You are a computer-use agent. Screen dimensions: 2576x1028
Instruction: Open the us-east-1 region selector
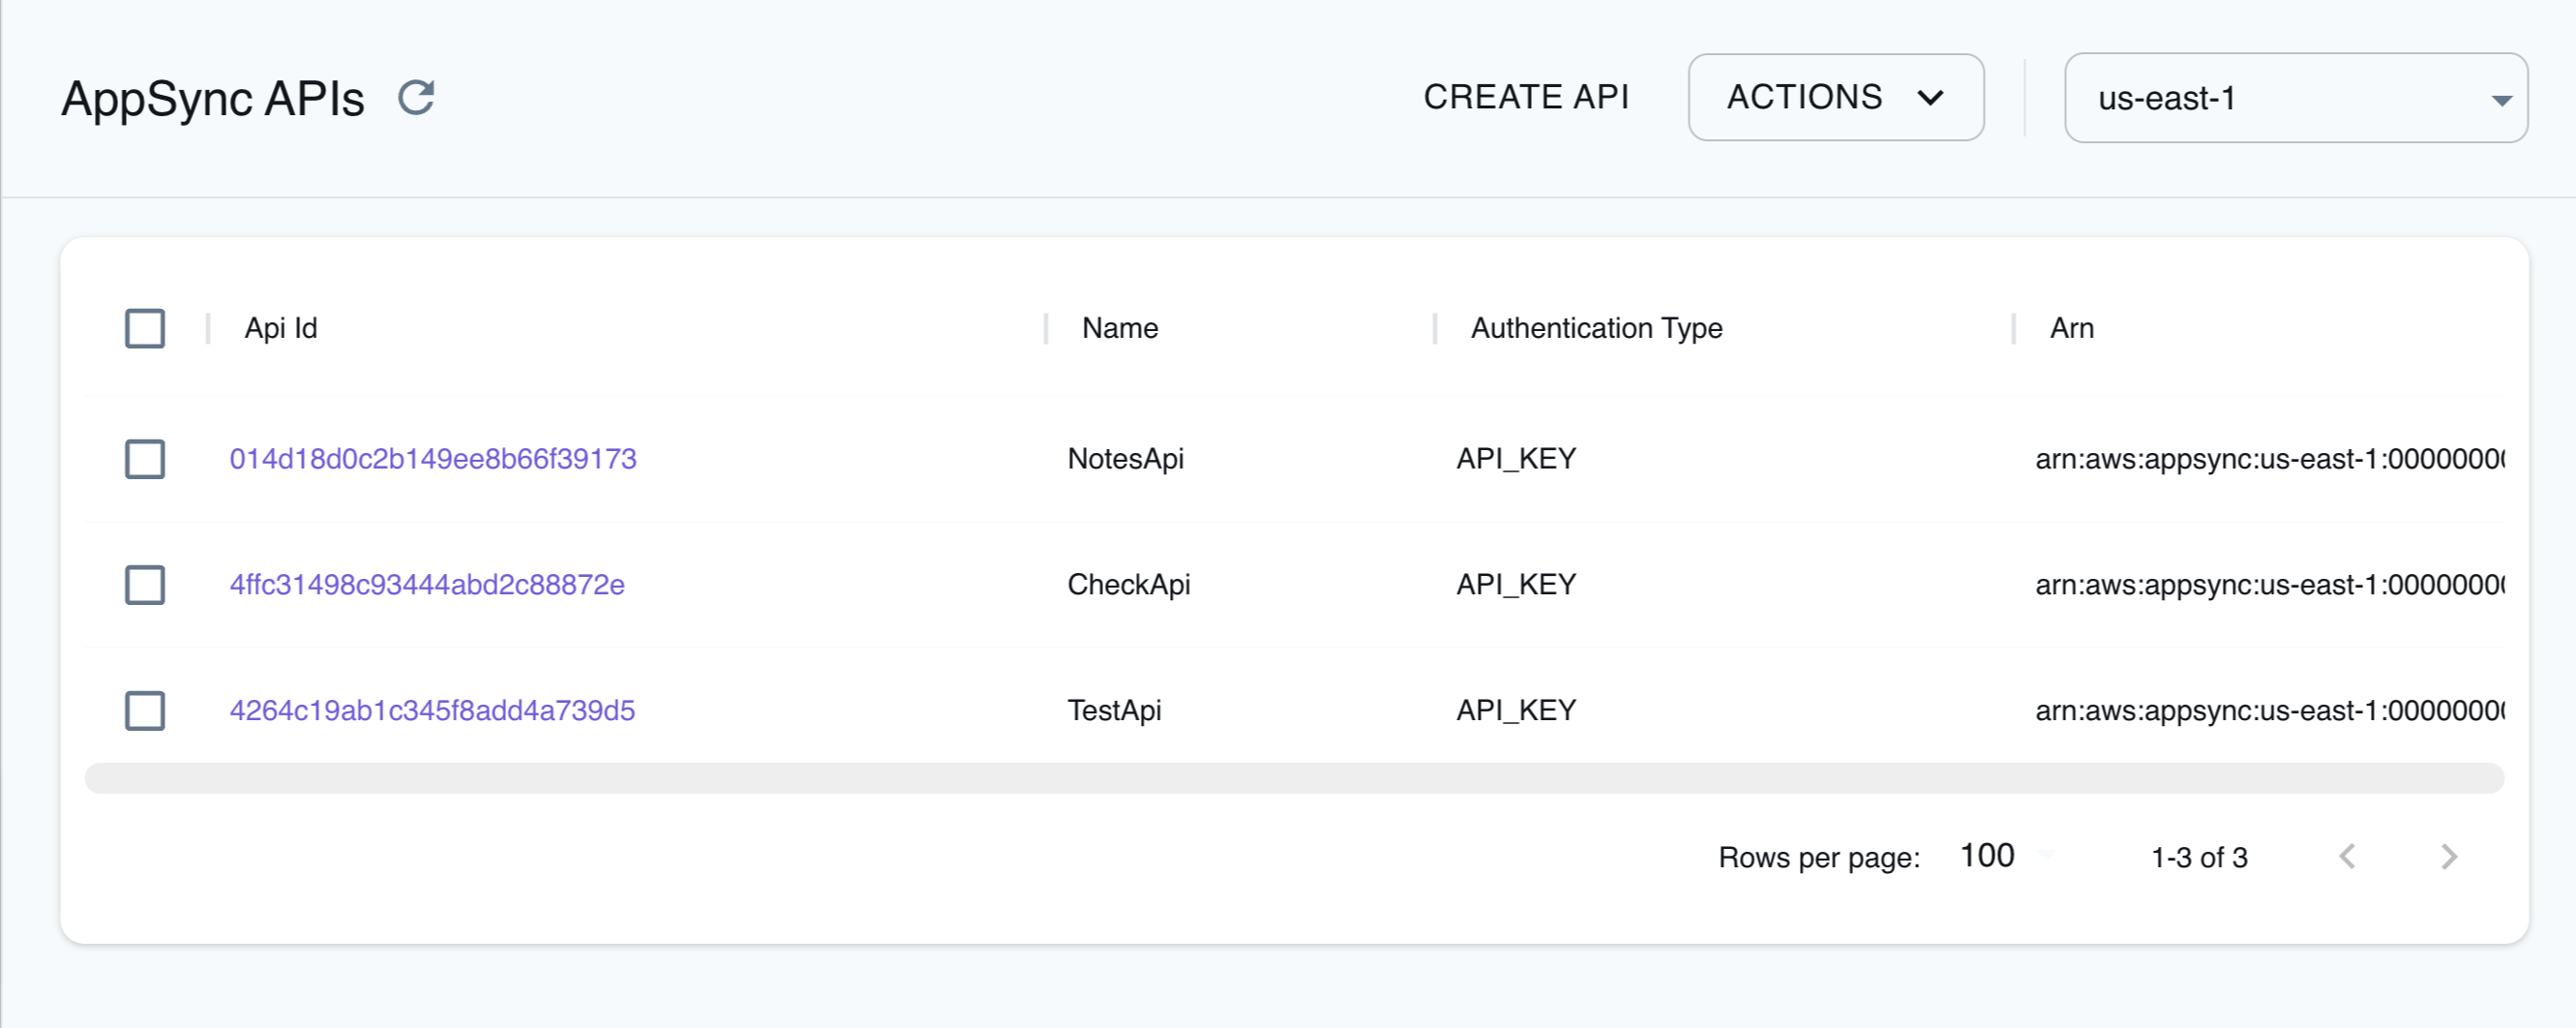pos(2295,99)
